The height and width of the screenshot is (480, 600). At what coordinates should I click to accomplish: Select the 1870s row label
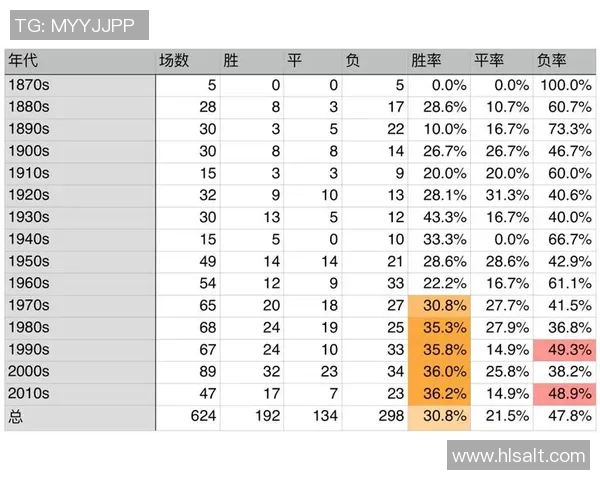click(29, 86)
